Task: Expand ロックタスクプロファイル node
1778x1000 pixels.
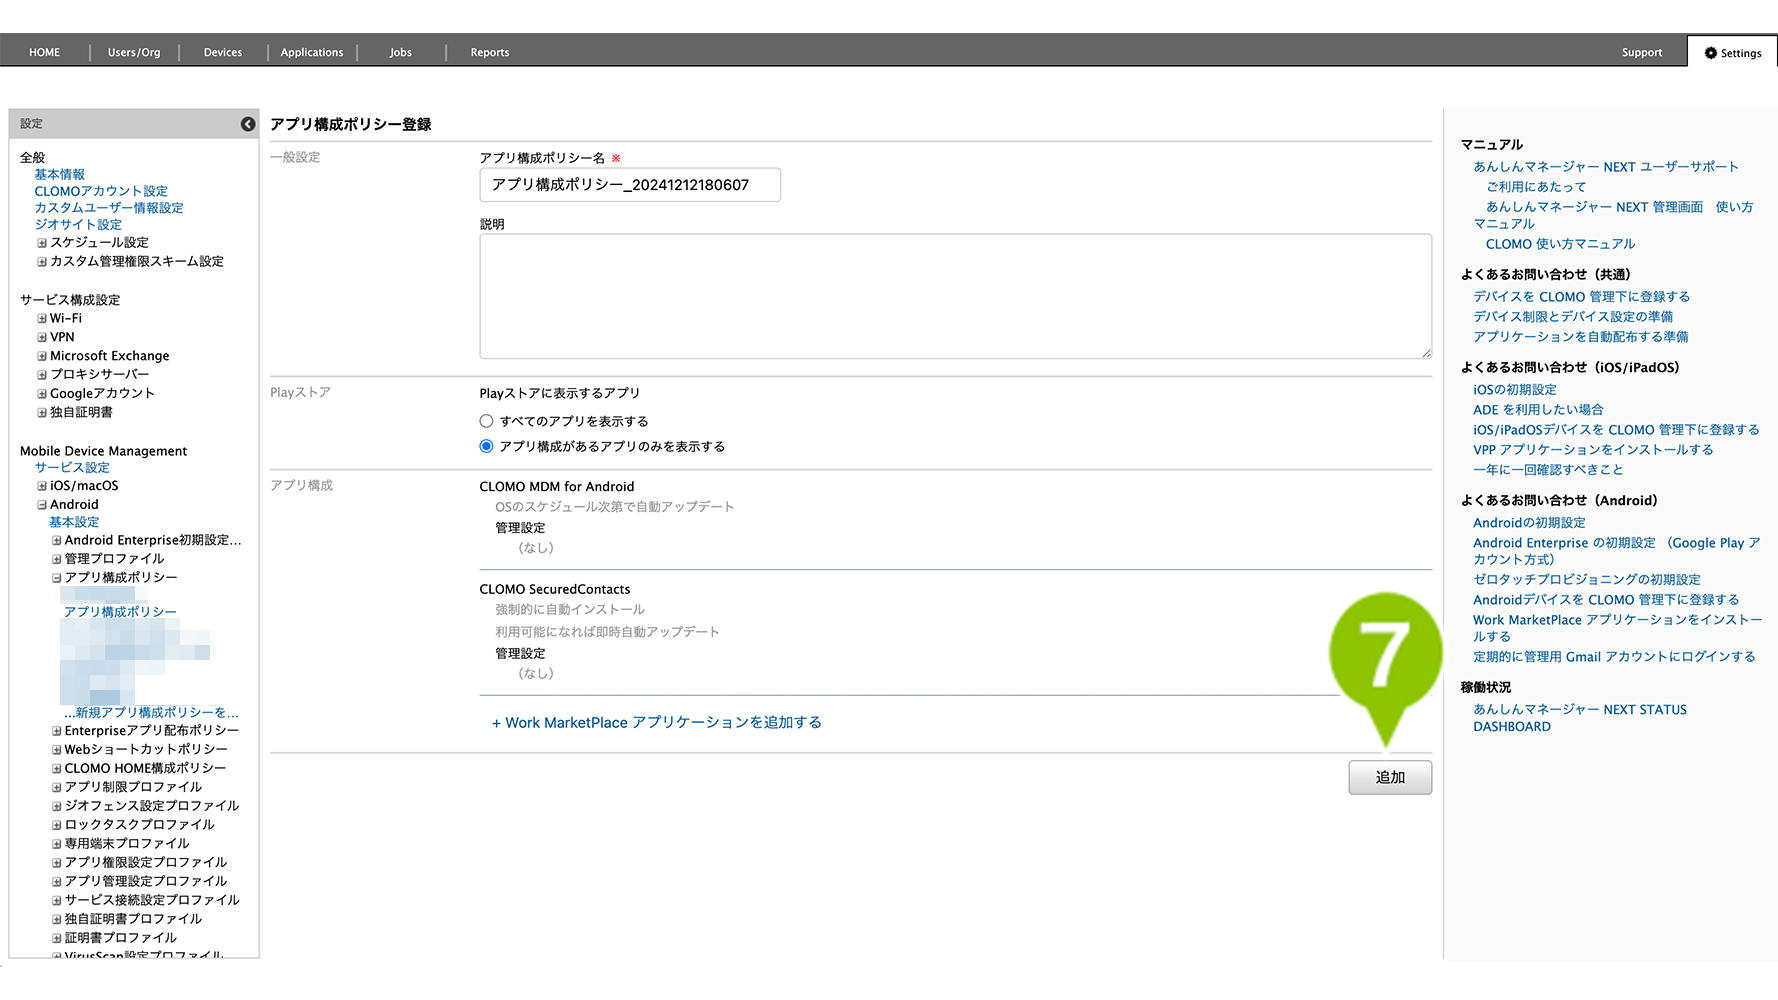Action: pyautogui.click(x=57, y=826)
